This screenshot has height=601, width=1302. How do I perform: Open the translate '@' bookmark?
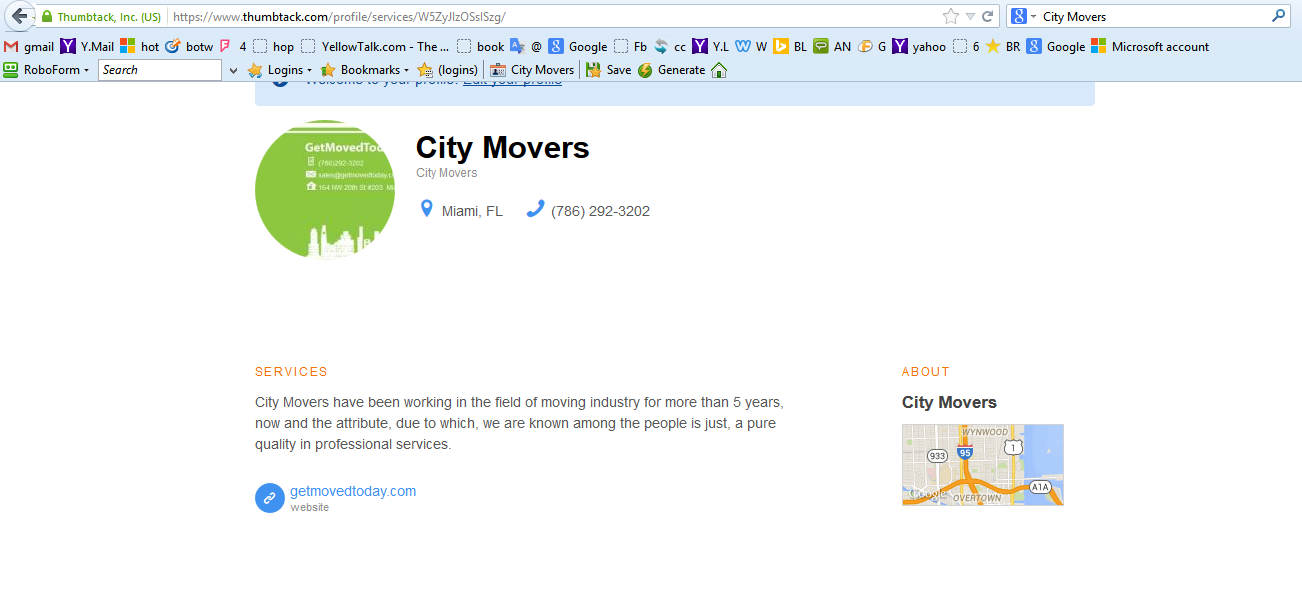point(525,46)
